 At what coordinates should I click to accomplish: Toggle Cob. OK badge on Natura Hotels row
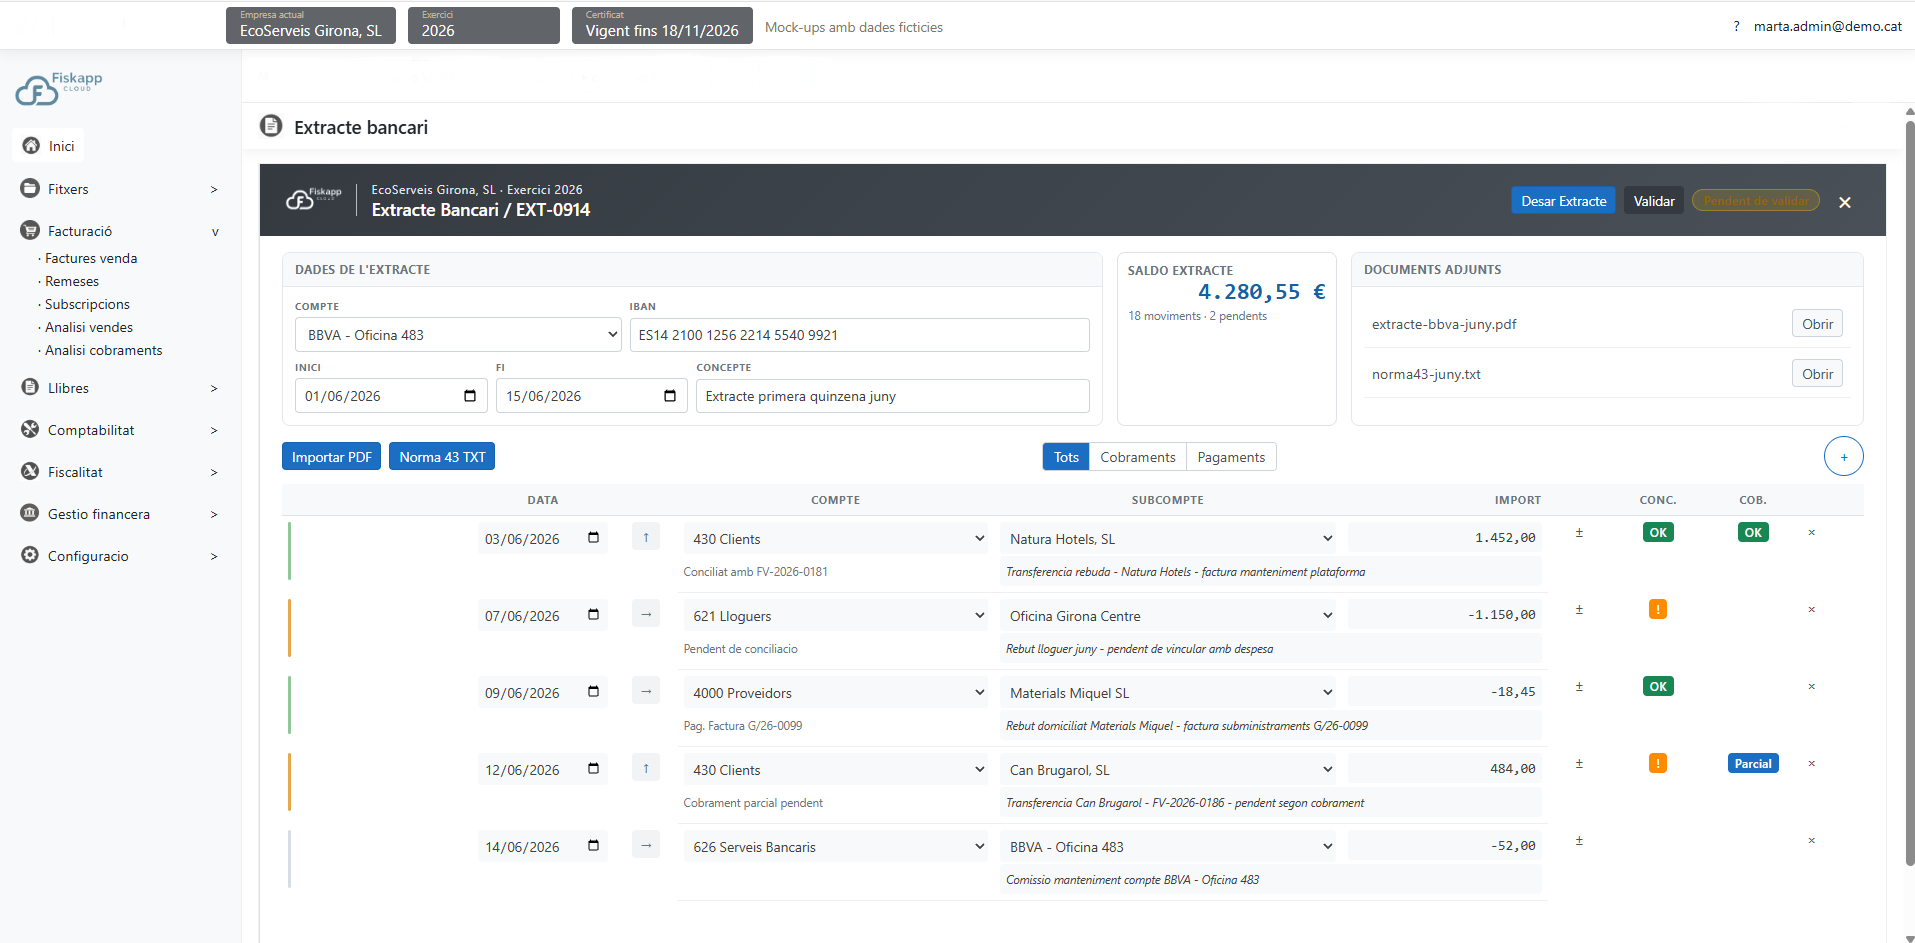[1753, 532]
